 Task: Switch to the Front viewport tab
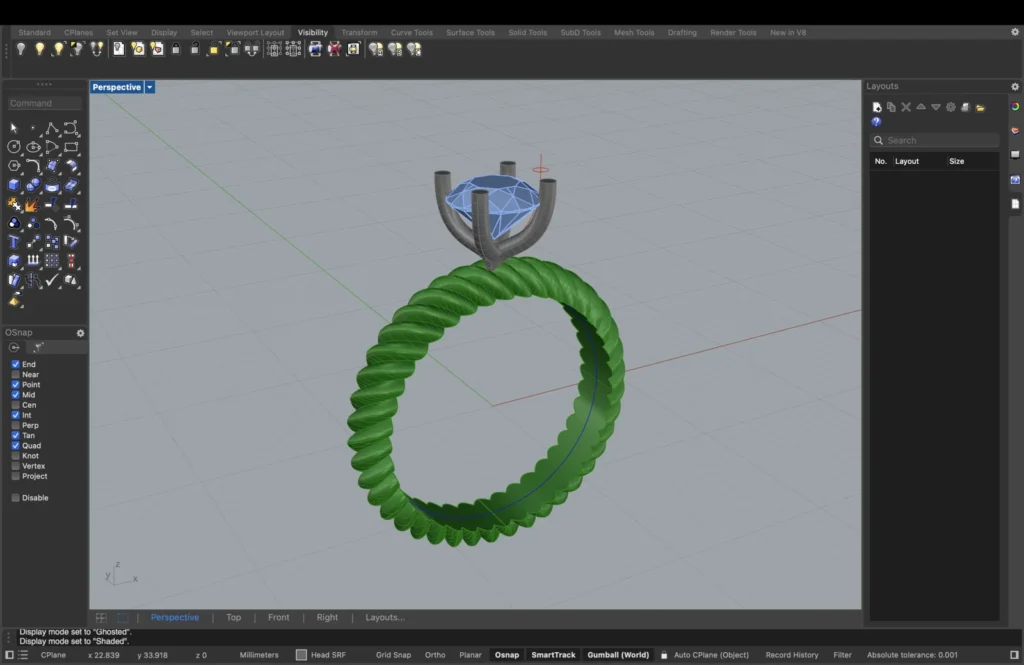pyautogui.click(x=279, y=618)
